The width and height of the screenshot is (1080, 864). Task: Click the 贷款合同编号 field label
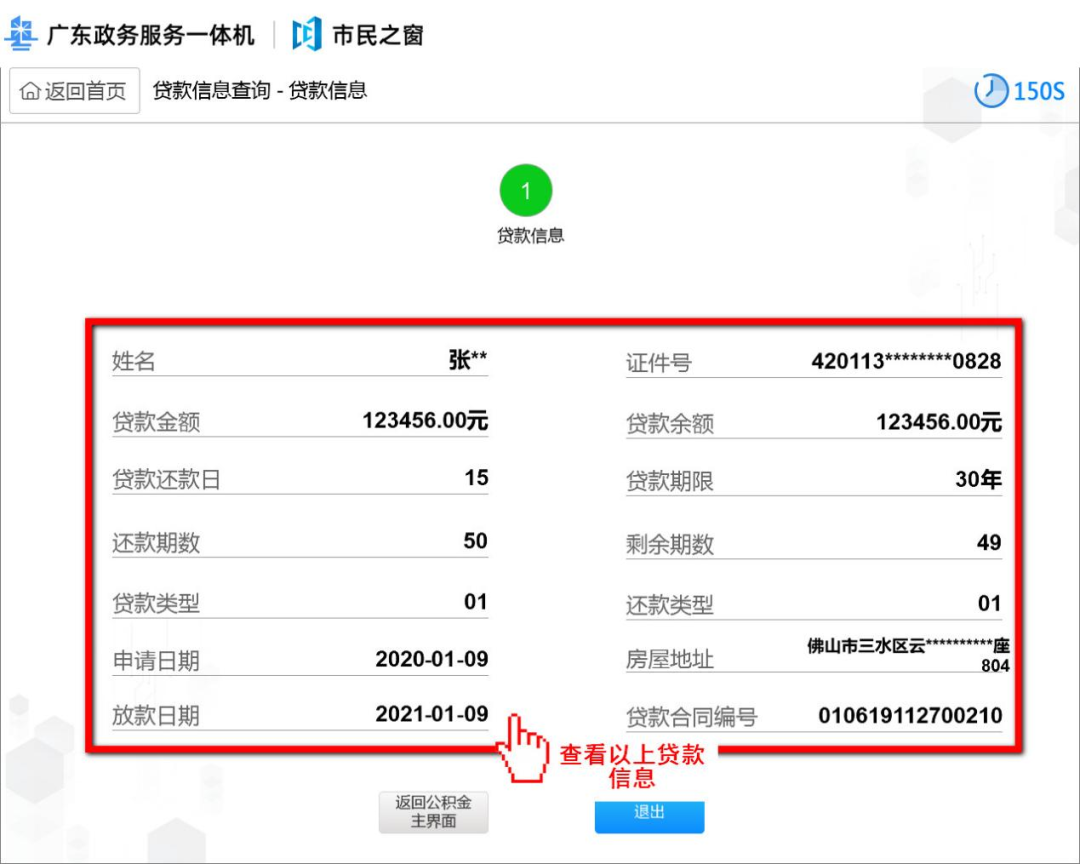692,717
